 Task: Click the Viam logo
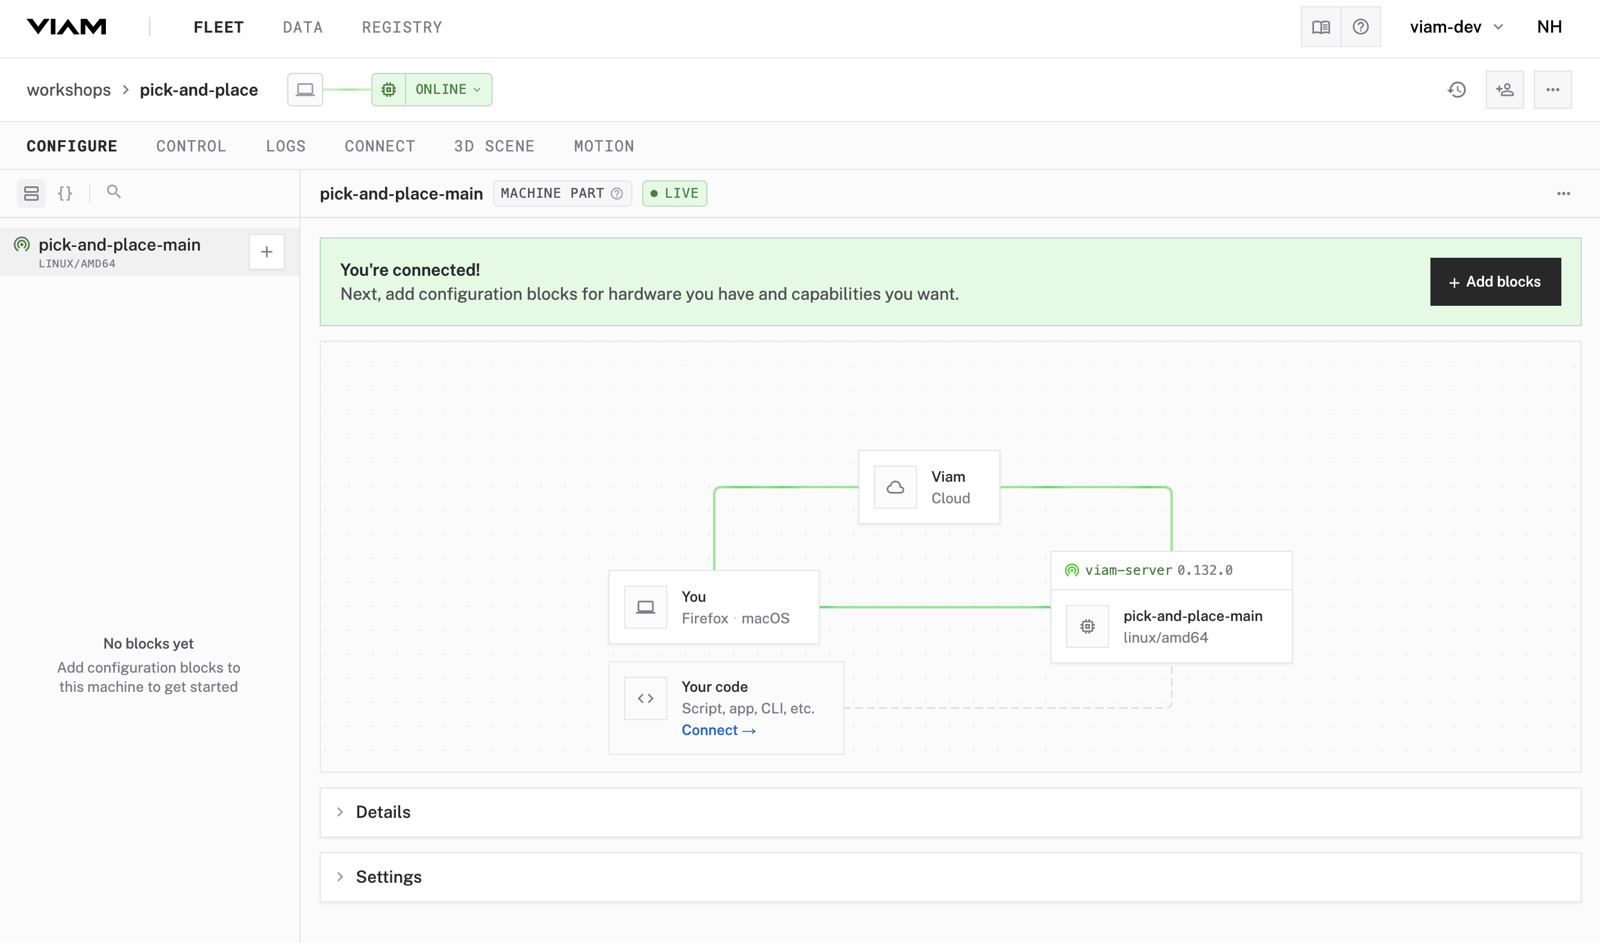point(66,27)
